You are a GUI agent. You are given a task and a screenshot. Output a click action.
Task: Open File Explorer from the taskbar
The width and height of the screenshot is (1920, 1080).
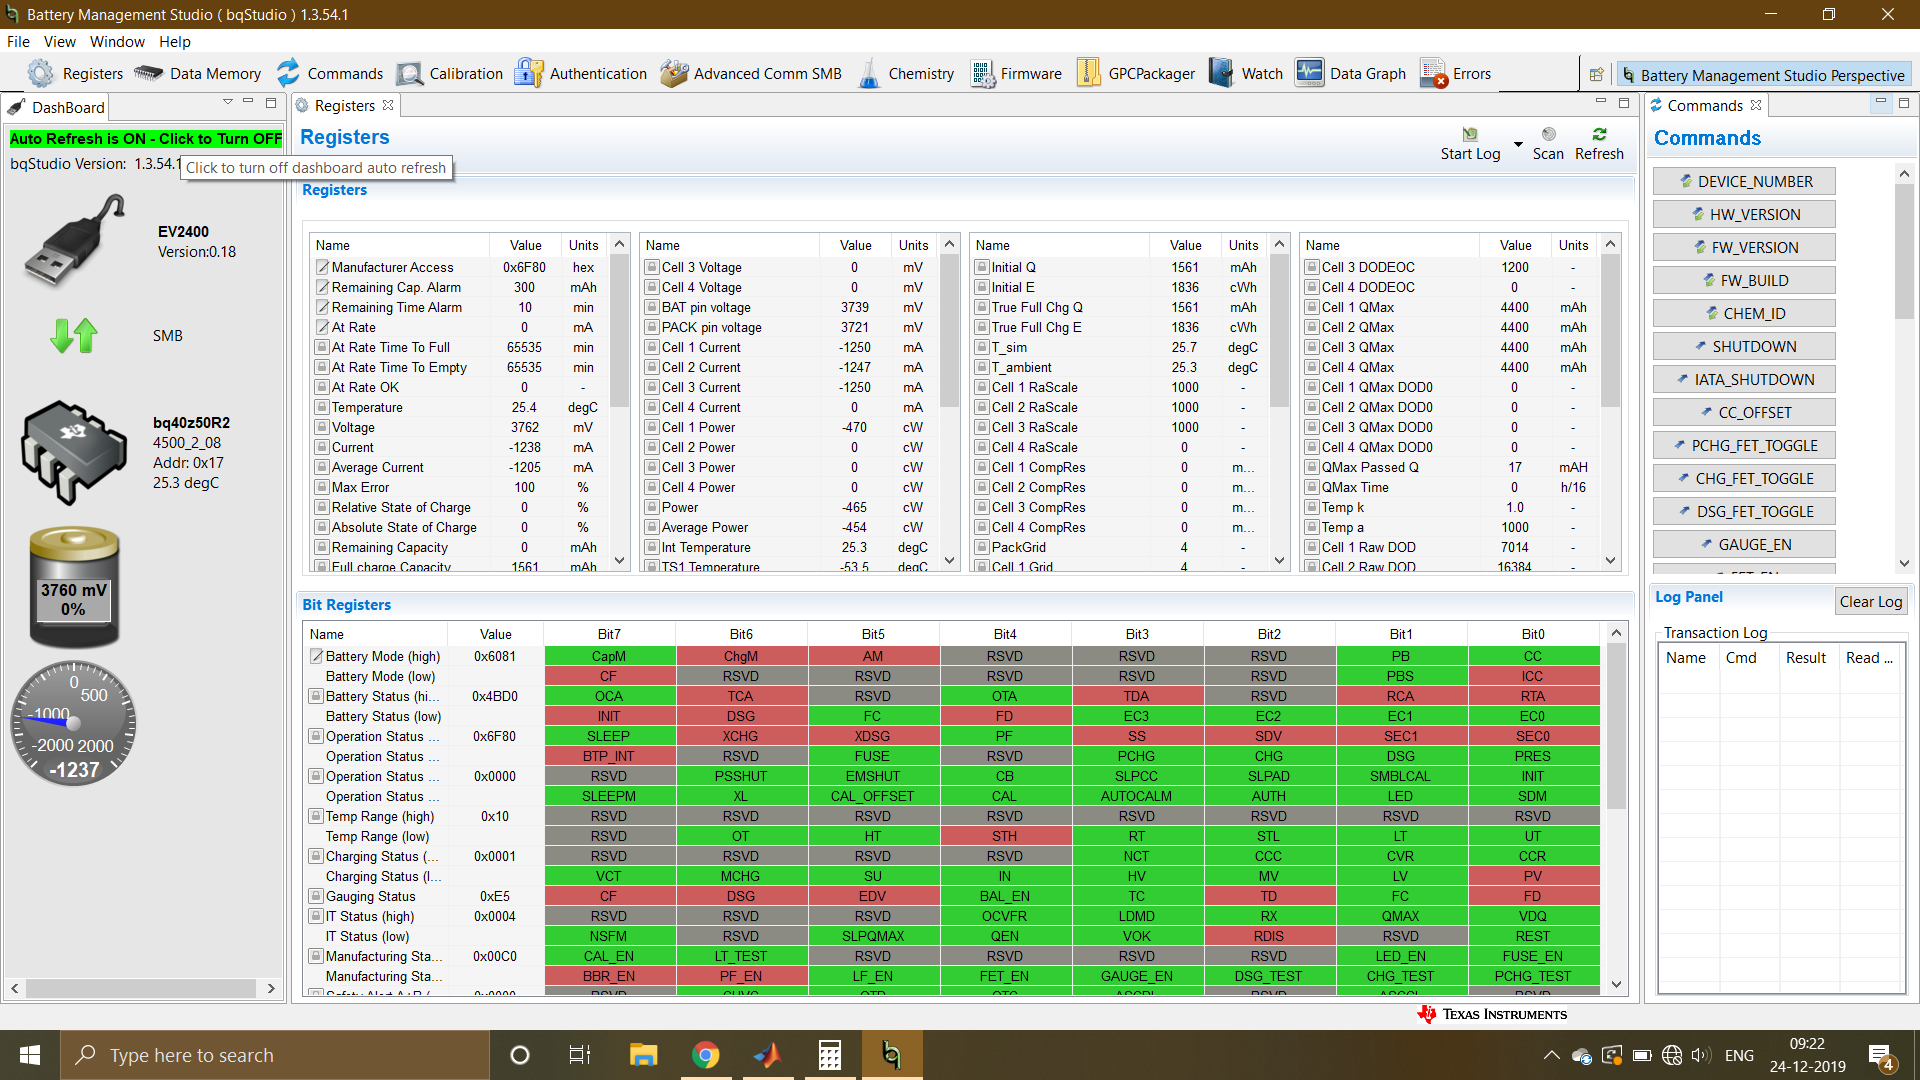[x=643, y=1055]
